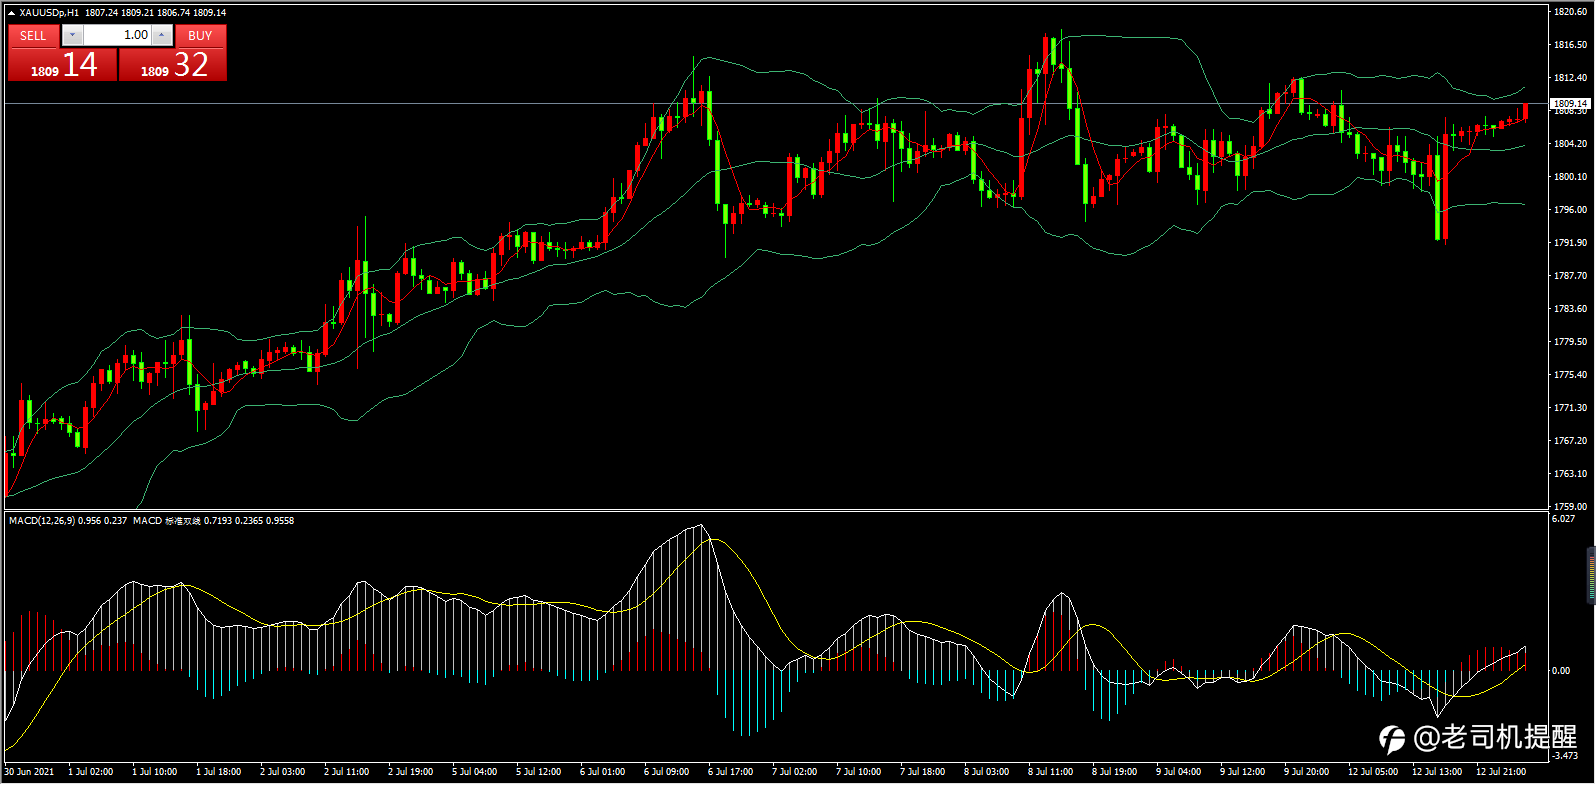Image resolution: width=1596 pixels, height=785 pixels.
Task: Increase lot volume with the up arrow
Action: 162,35
